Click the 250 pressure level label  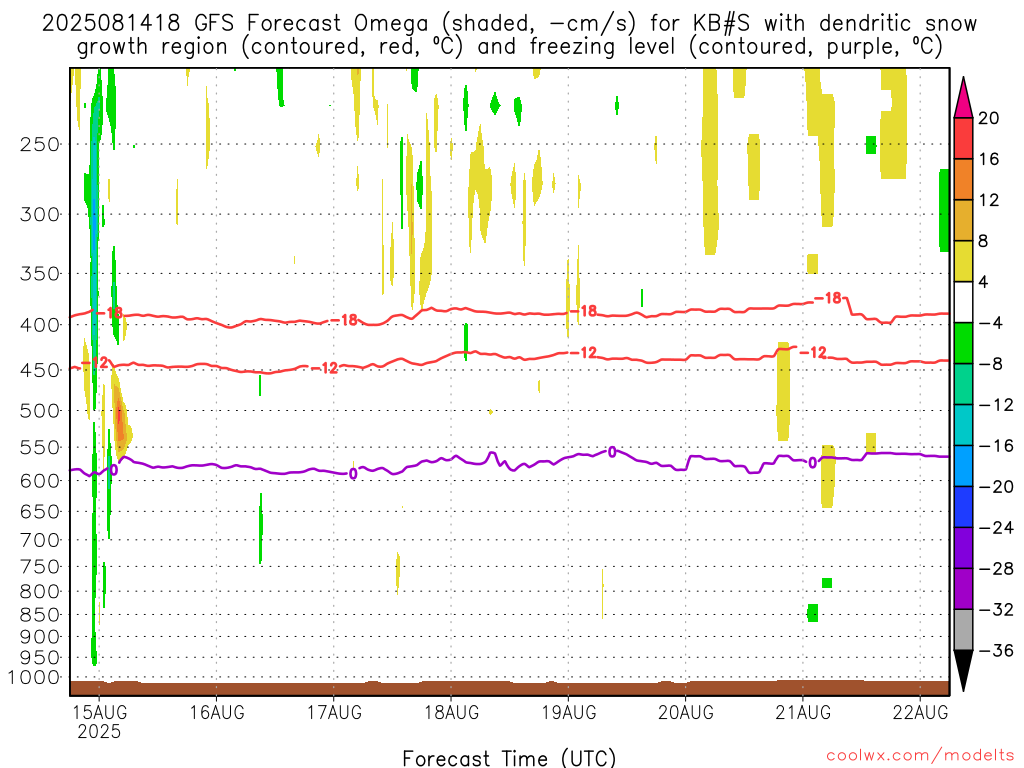[40, 144]
